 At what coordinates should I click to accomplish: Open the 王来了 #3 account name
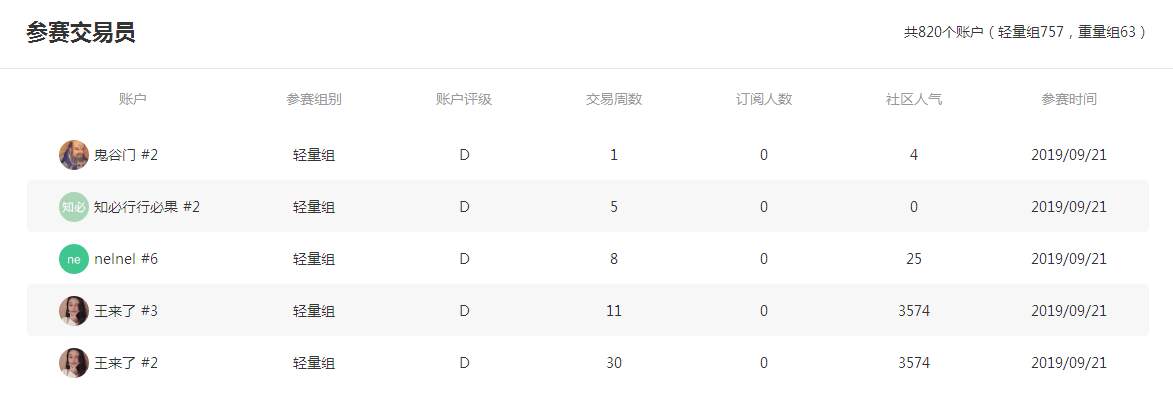(x=126, y=311)
